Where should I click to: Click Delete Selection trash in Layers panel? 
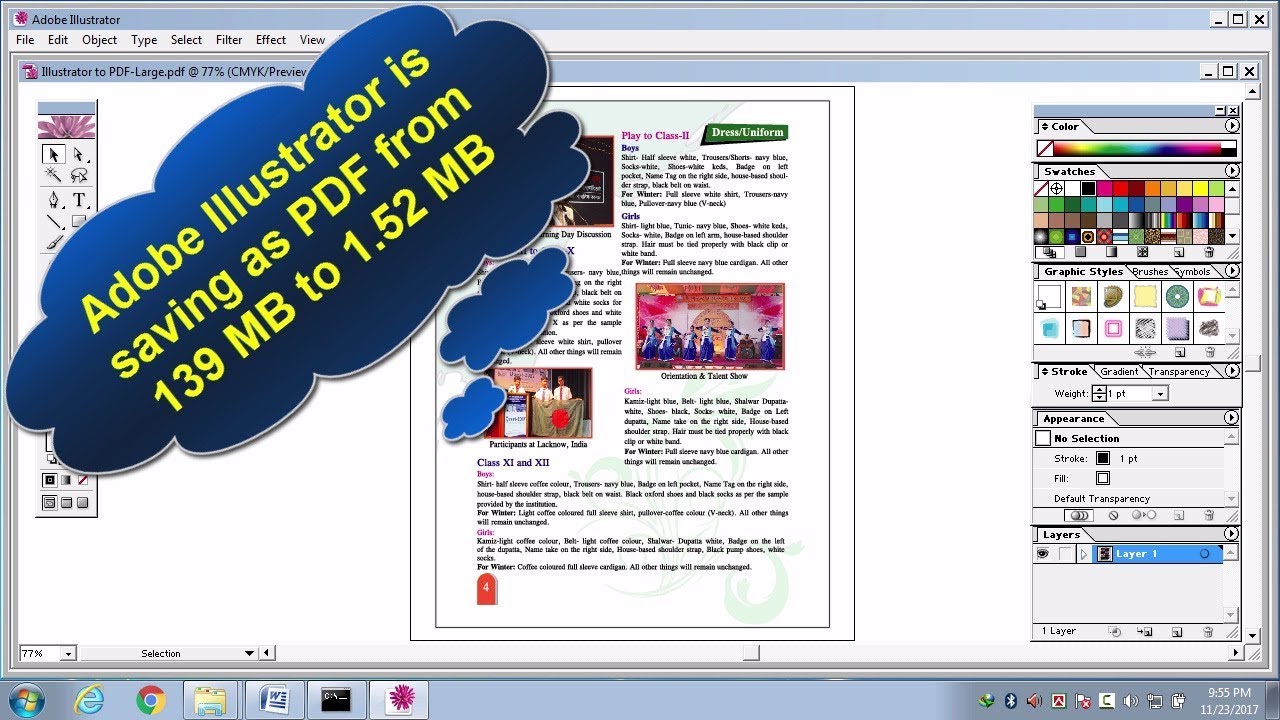1208,632
